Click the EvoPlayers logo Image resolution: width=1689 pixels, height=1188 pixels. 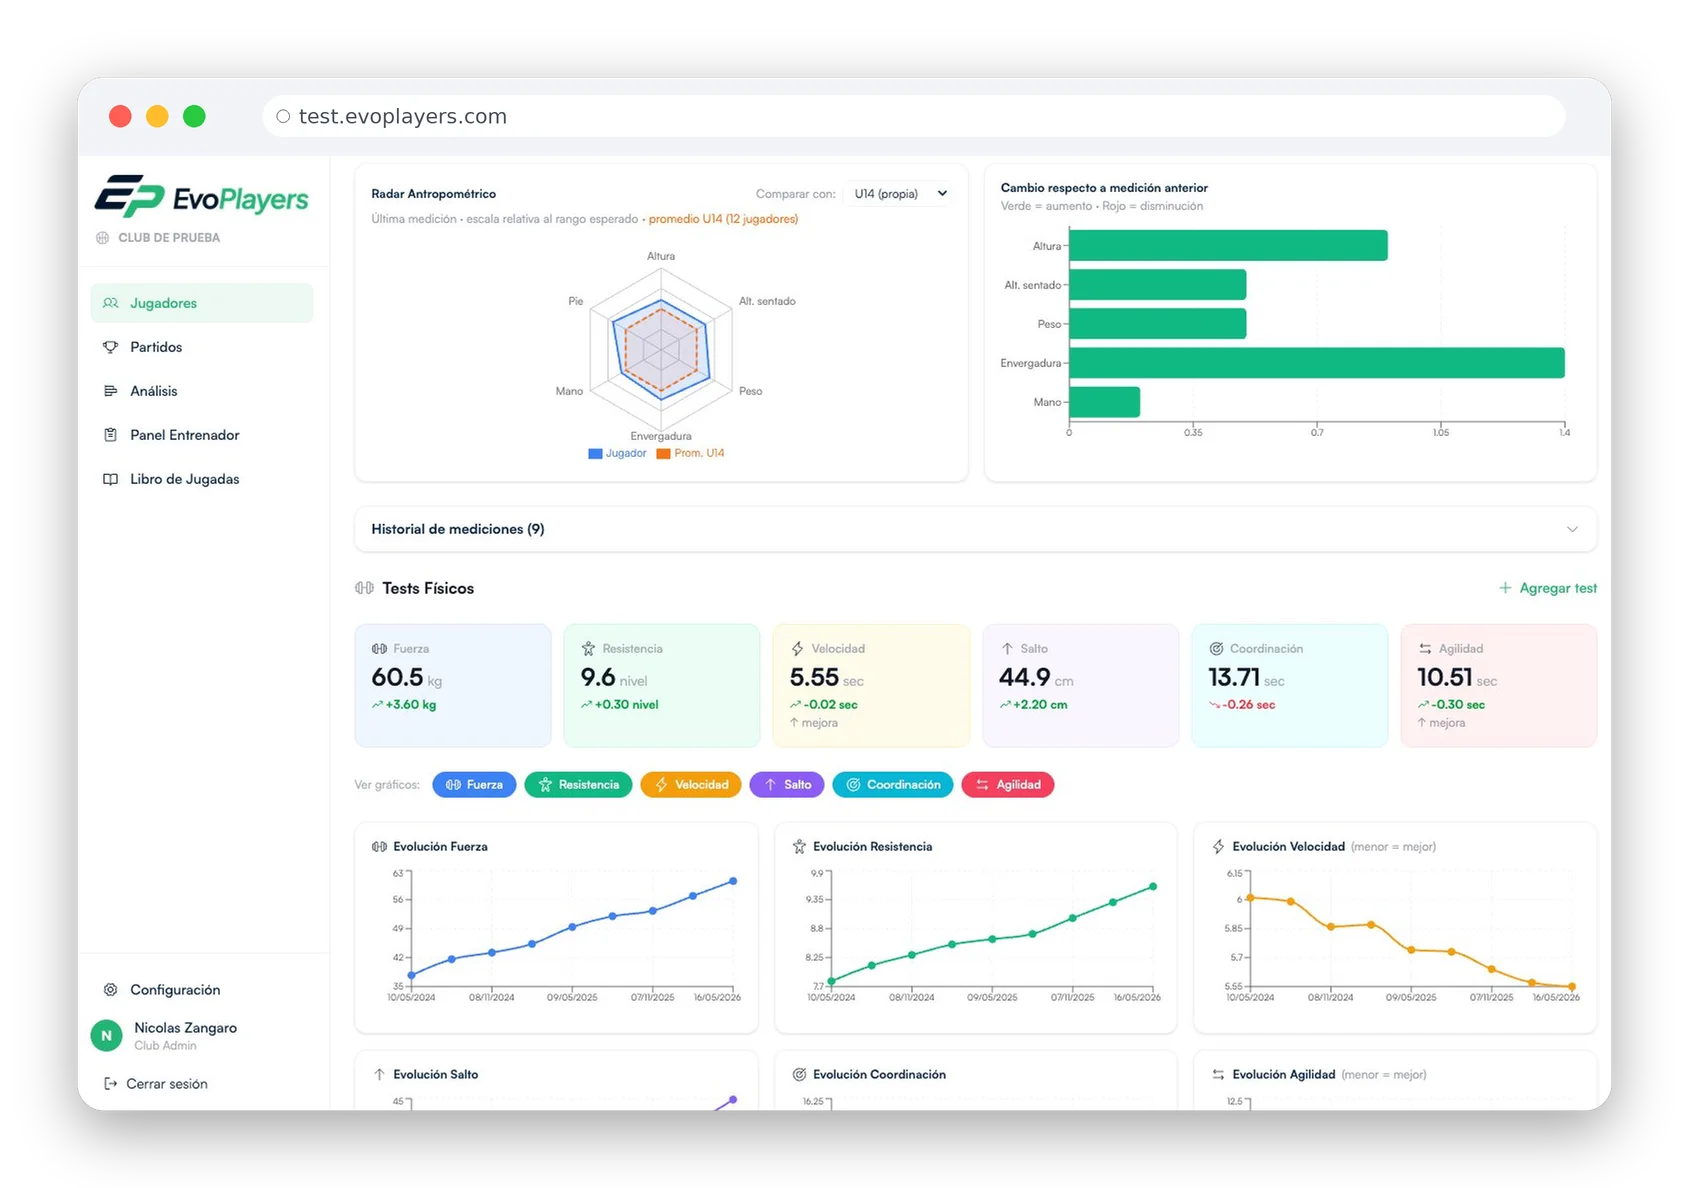[201, 197]
